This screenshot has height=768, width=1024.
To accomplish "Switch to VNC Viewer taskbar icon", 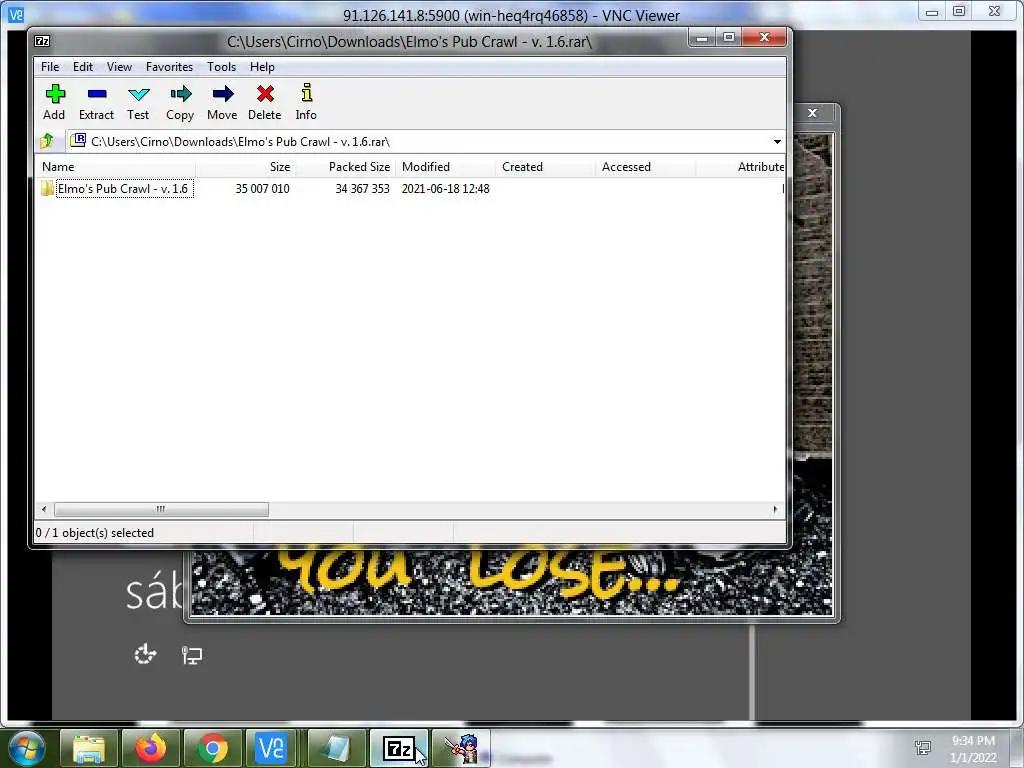I will click(272, 748).
